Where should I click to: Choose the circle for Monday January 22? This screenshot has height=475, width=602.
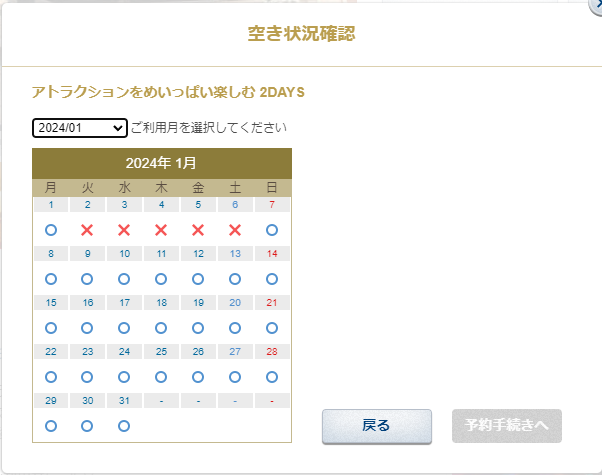[x=51, y=377]
